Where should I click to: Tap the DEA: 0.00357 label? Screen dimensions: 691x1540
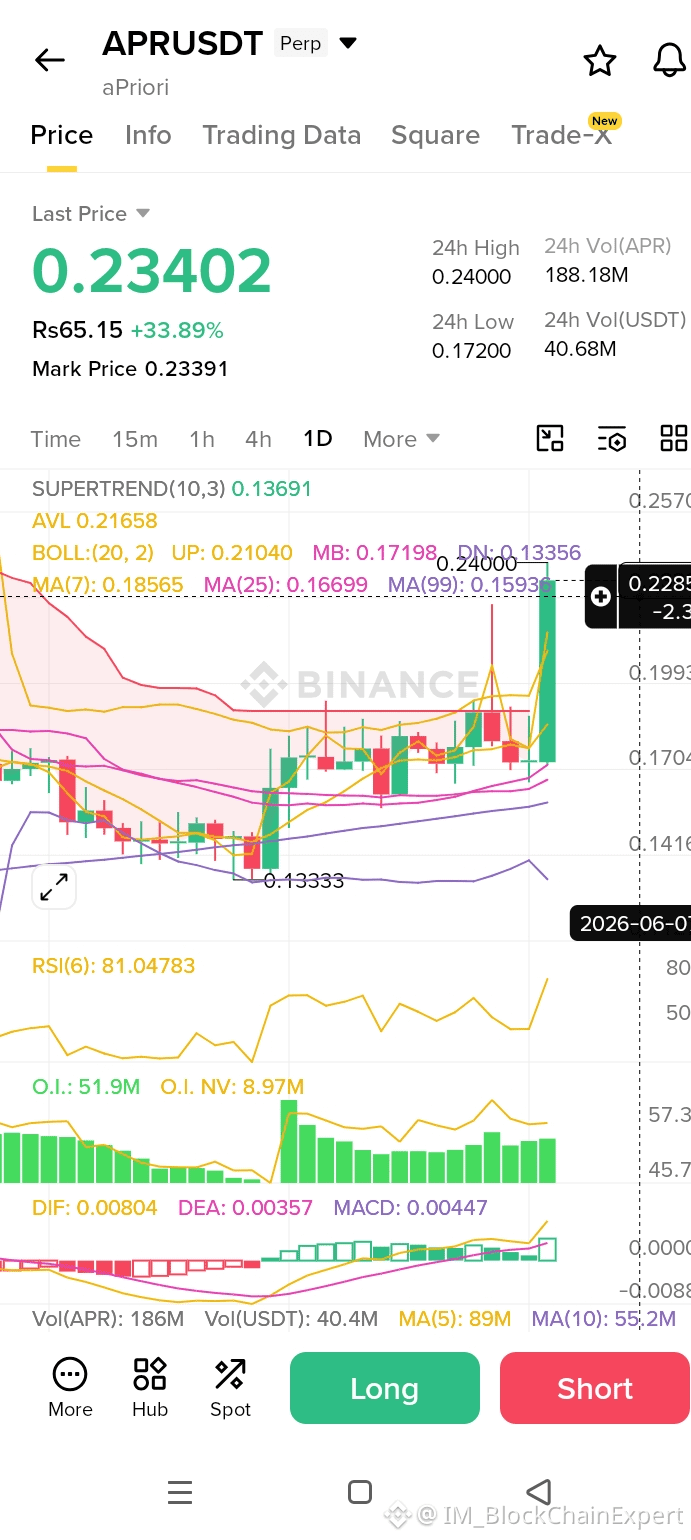[x=245, y=1208]
